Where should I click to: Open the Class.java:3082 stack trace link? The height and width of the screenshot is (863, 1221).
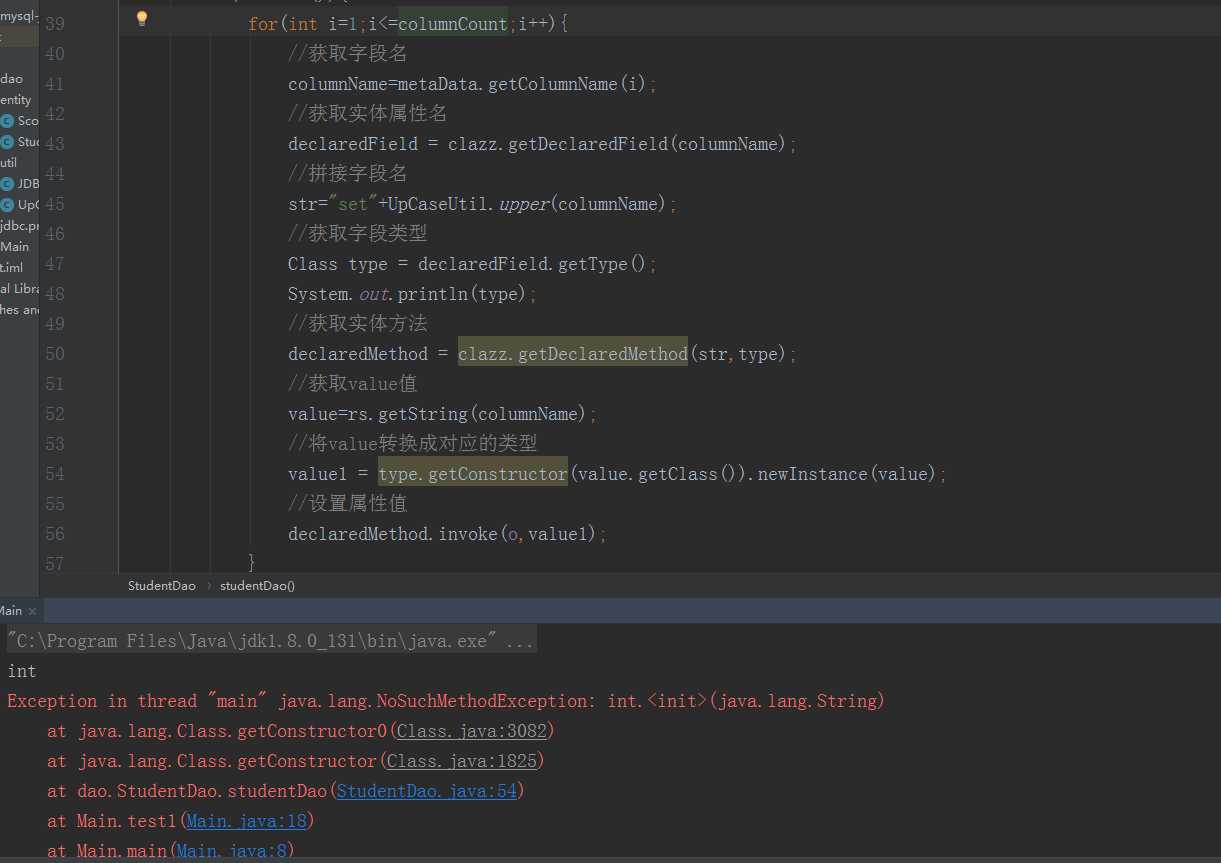click(x=472, y=731)
